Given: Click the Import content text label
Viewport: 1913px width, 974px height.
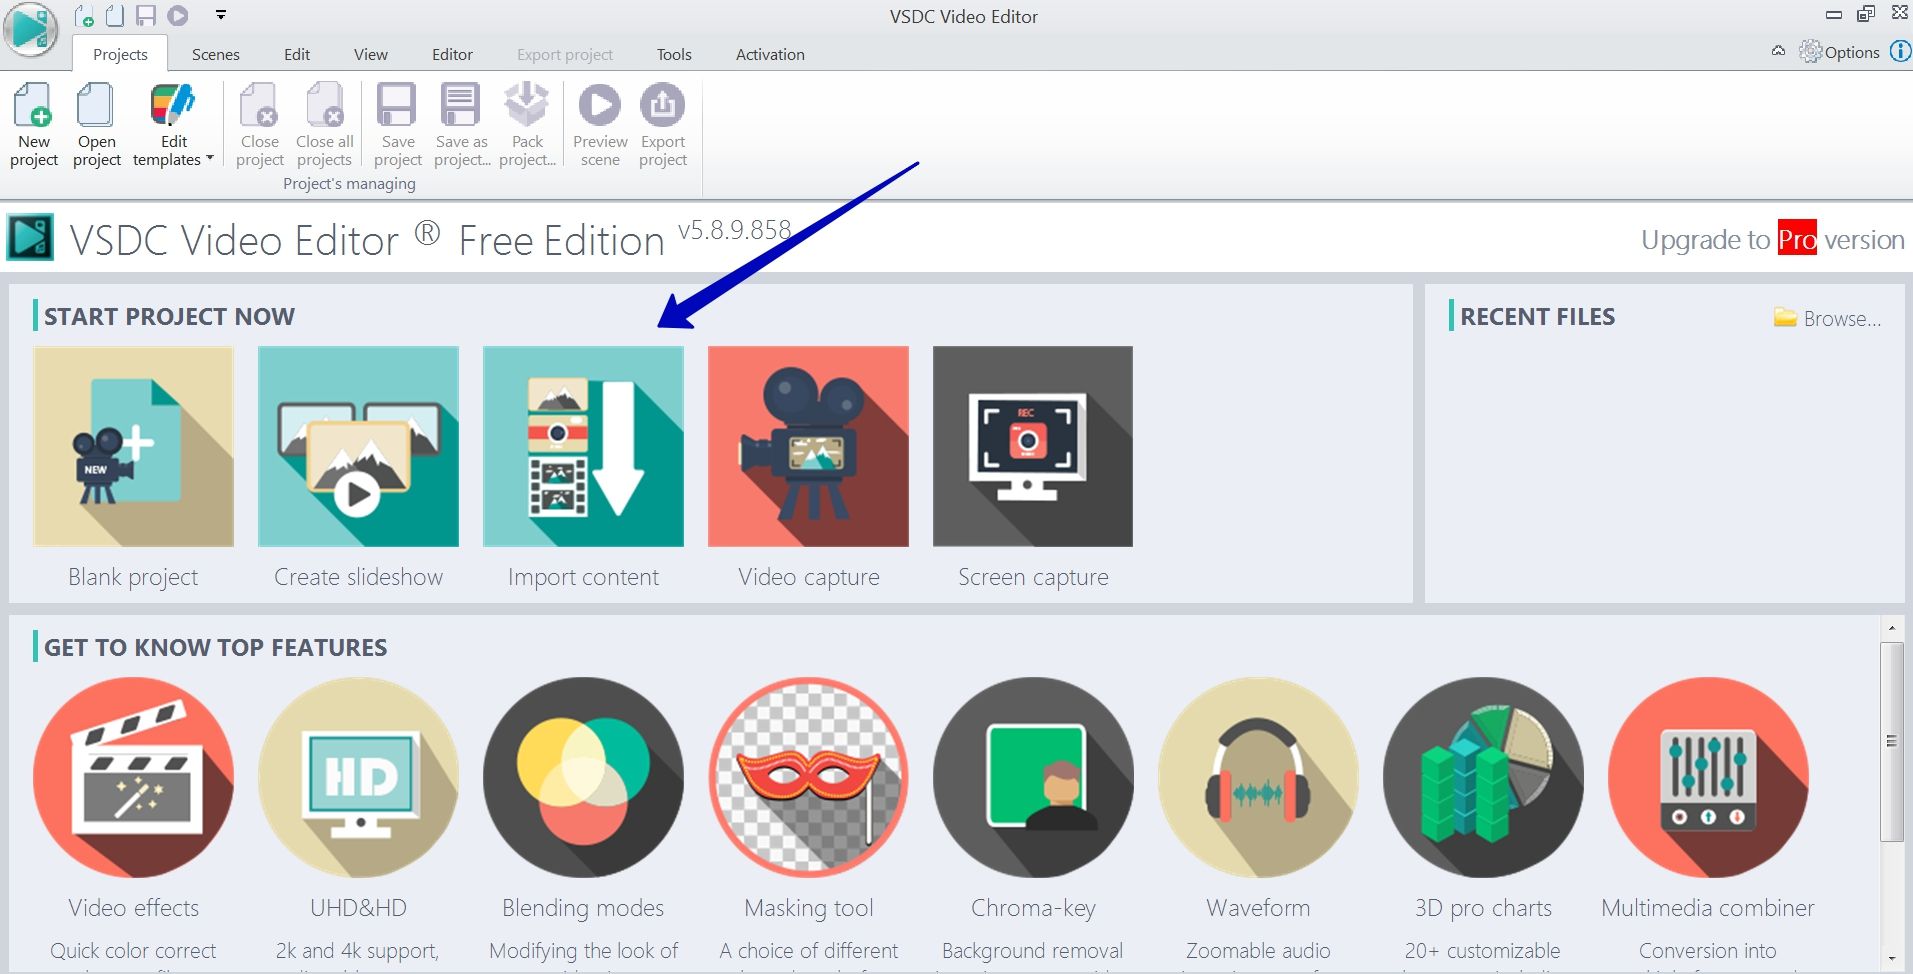Looking at the screenshot, I should click(583, 577).
